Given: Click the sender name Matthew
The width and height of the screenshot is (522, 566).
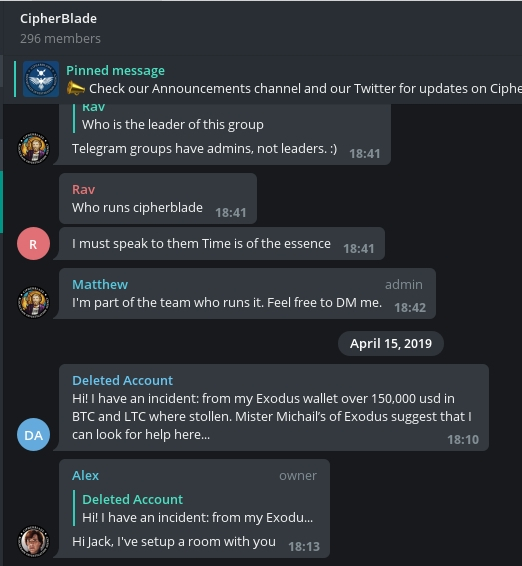Looking at the screenshot, I should coord(100,284).
